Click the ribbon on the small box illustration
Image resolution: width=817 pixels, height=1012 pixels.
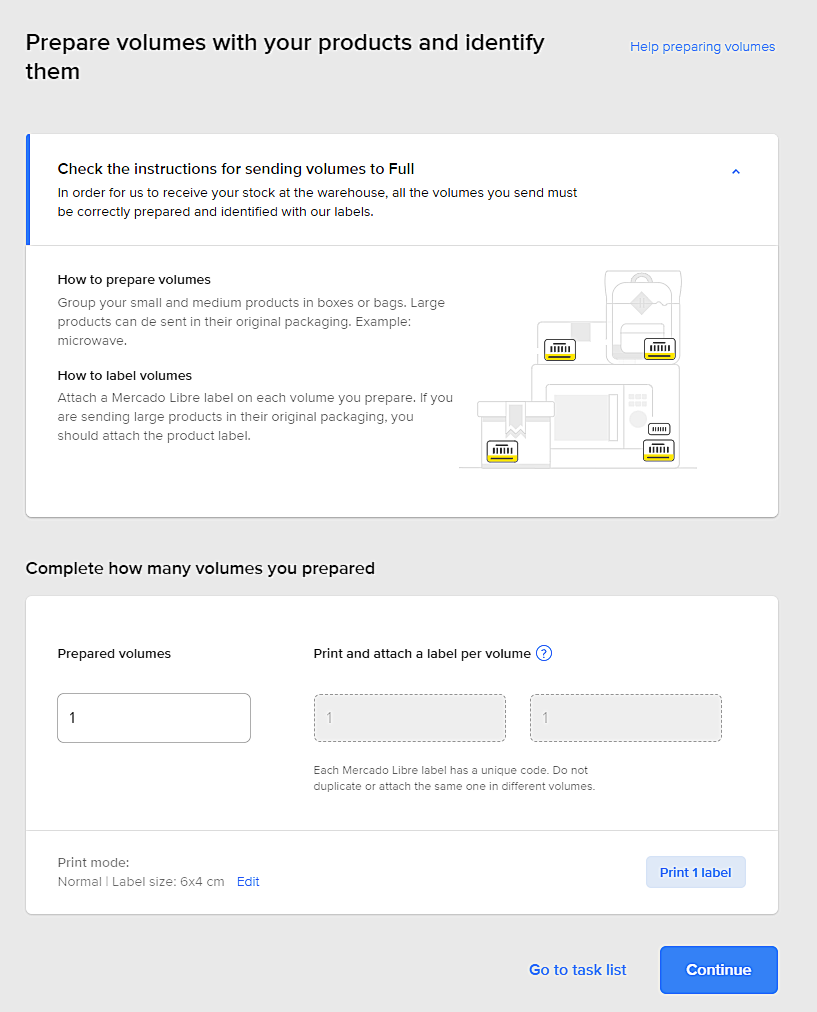(515, 419)
